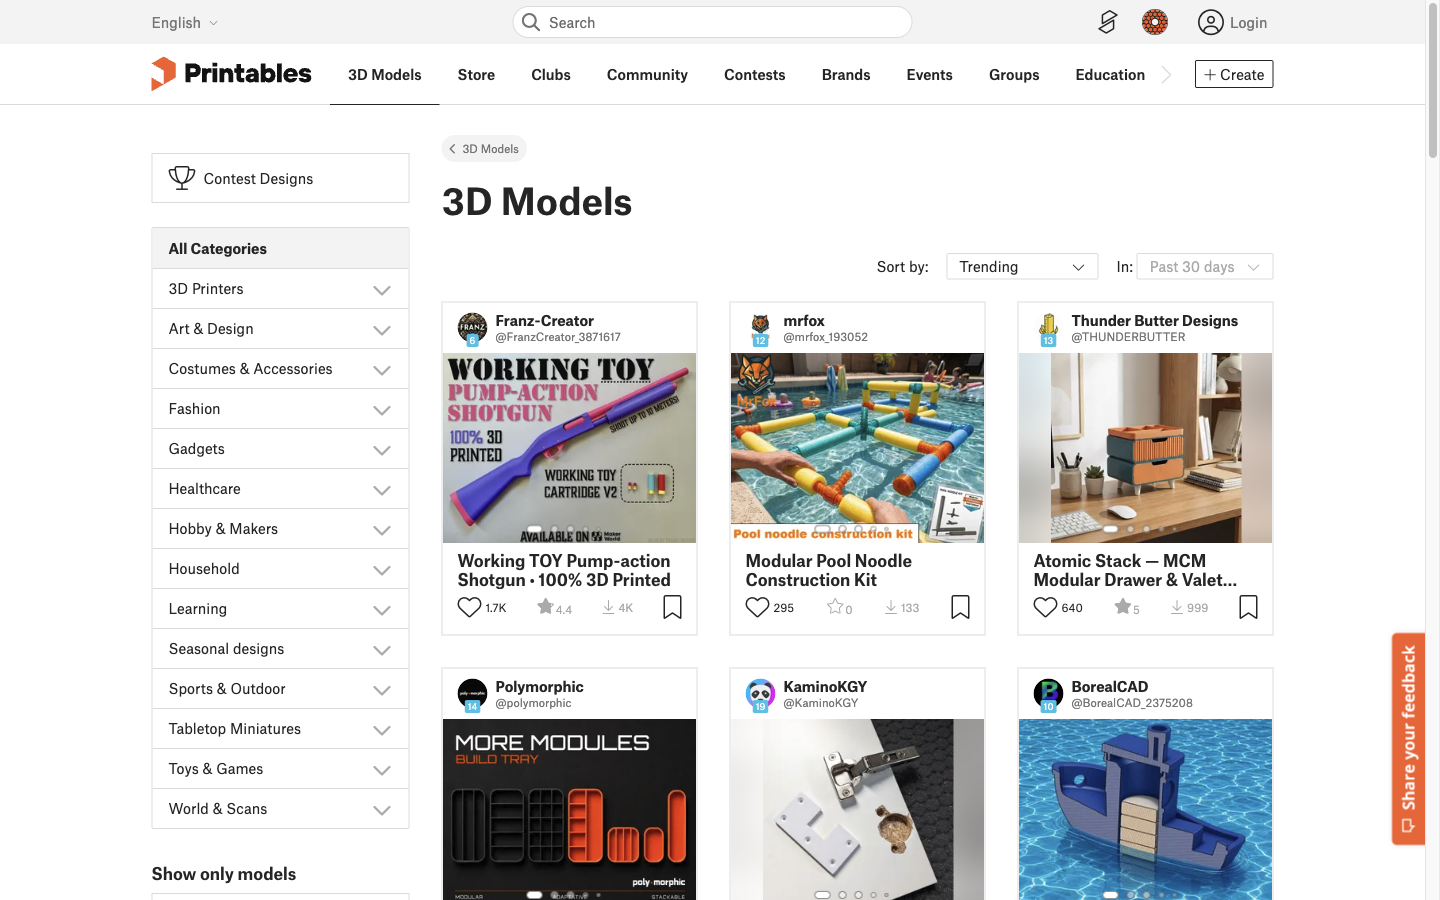Expand the Toys & Games category
Viewport: 1440px width, 900px height.
pyautogui.click(x=382, y=770)
